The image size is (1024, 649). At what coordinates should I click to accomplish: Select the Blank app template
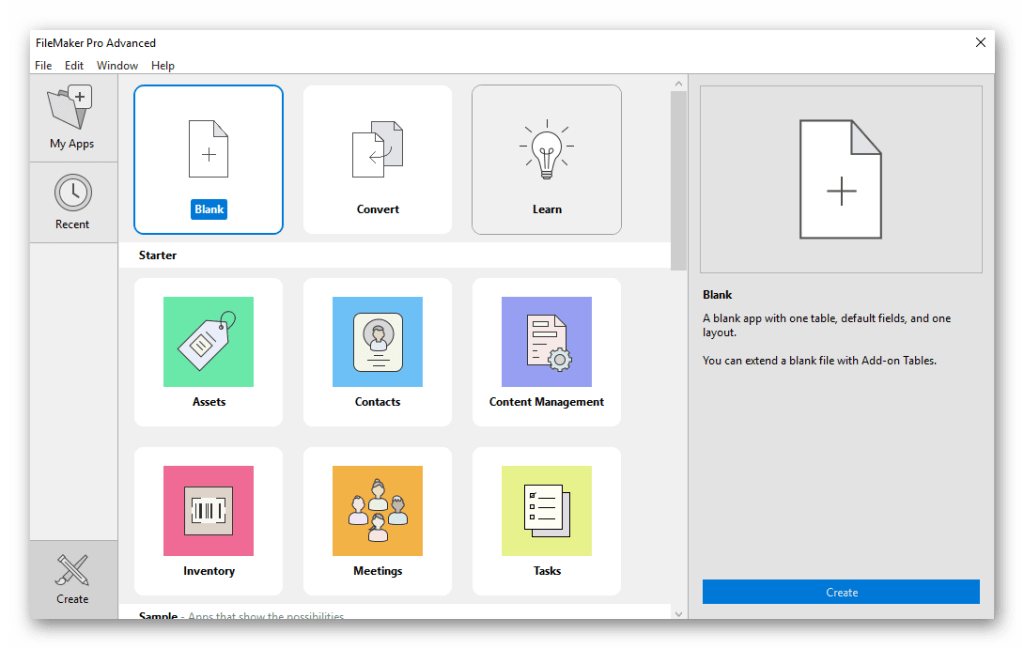tap(208, 159)
